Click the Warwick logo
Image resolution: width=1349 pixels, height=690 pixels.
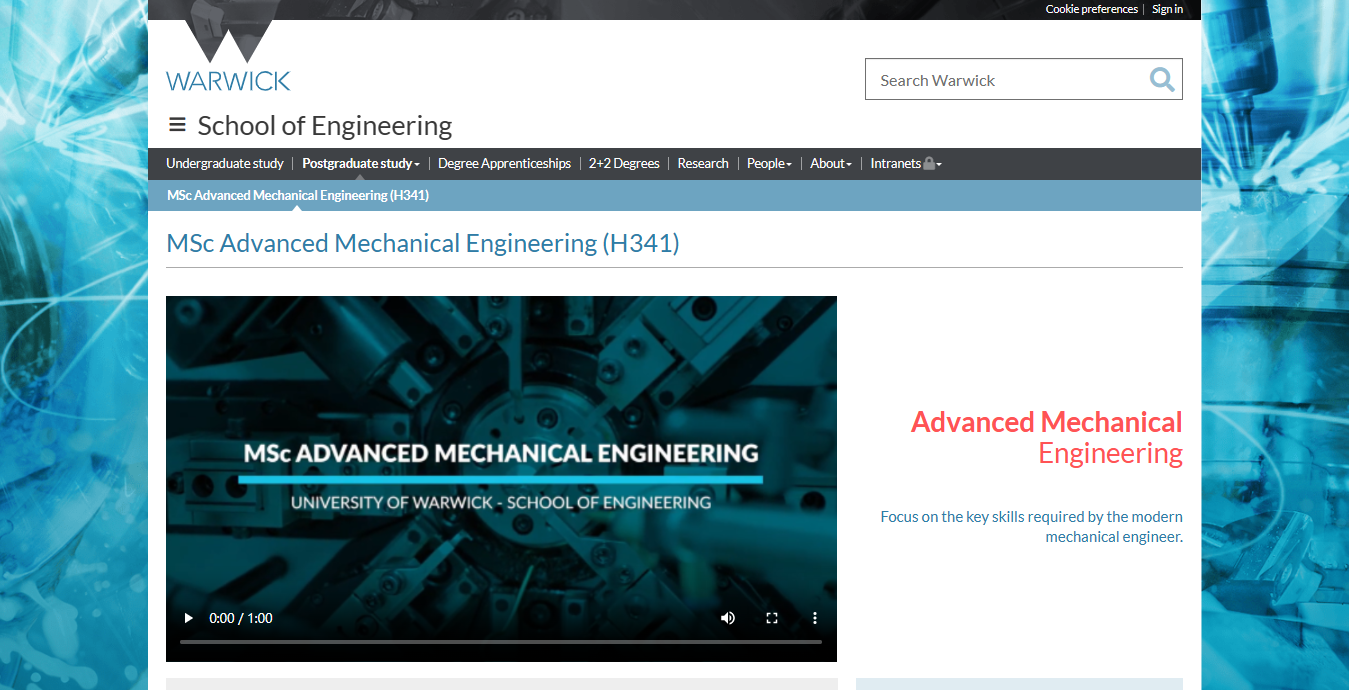click(228, 60)
